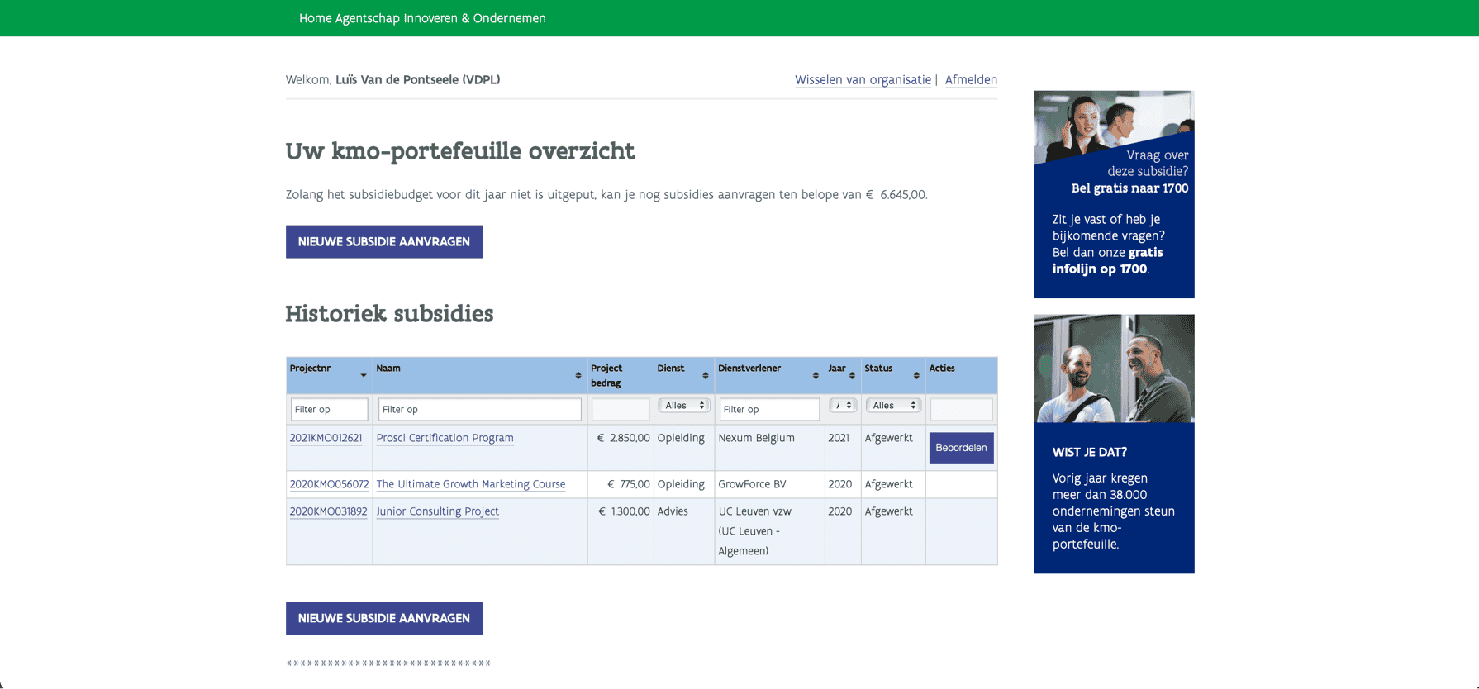
Task: Sort subsidies by Jaar header icon
Action: [x=852, y=375]
